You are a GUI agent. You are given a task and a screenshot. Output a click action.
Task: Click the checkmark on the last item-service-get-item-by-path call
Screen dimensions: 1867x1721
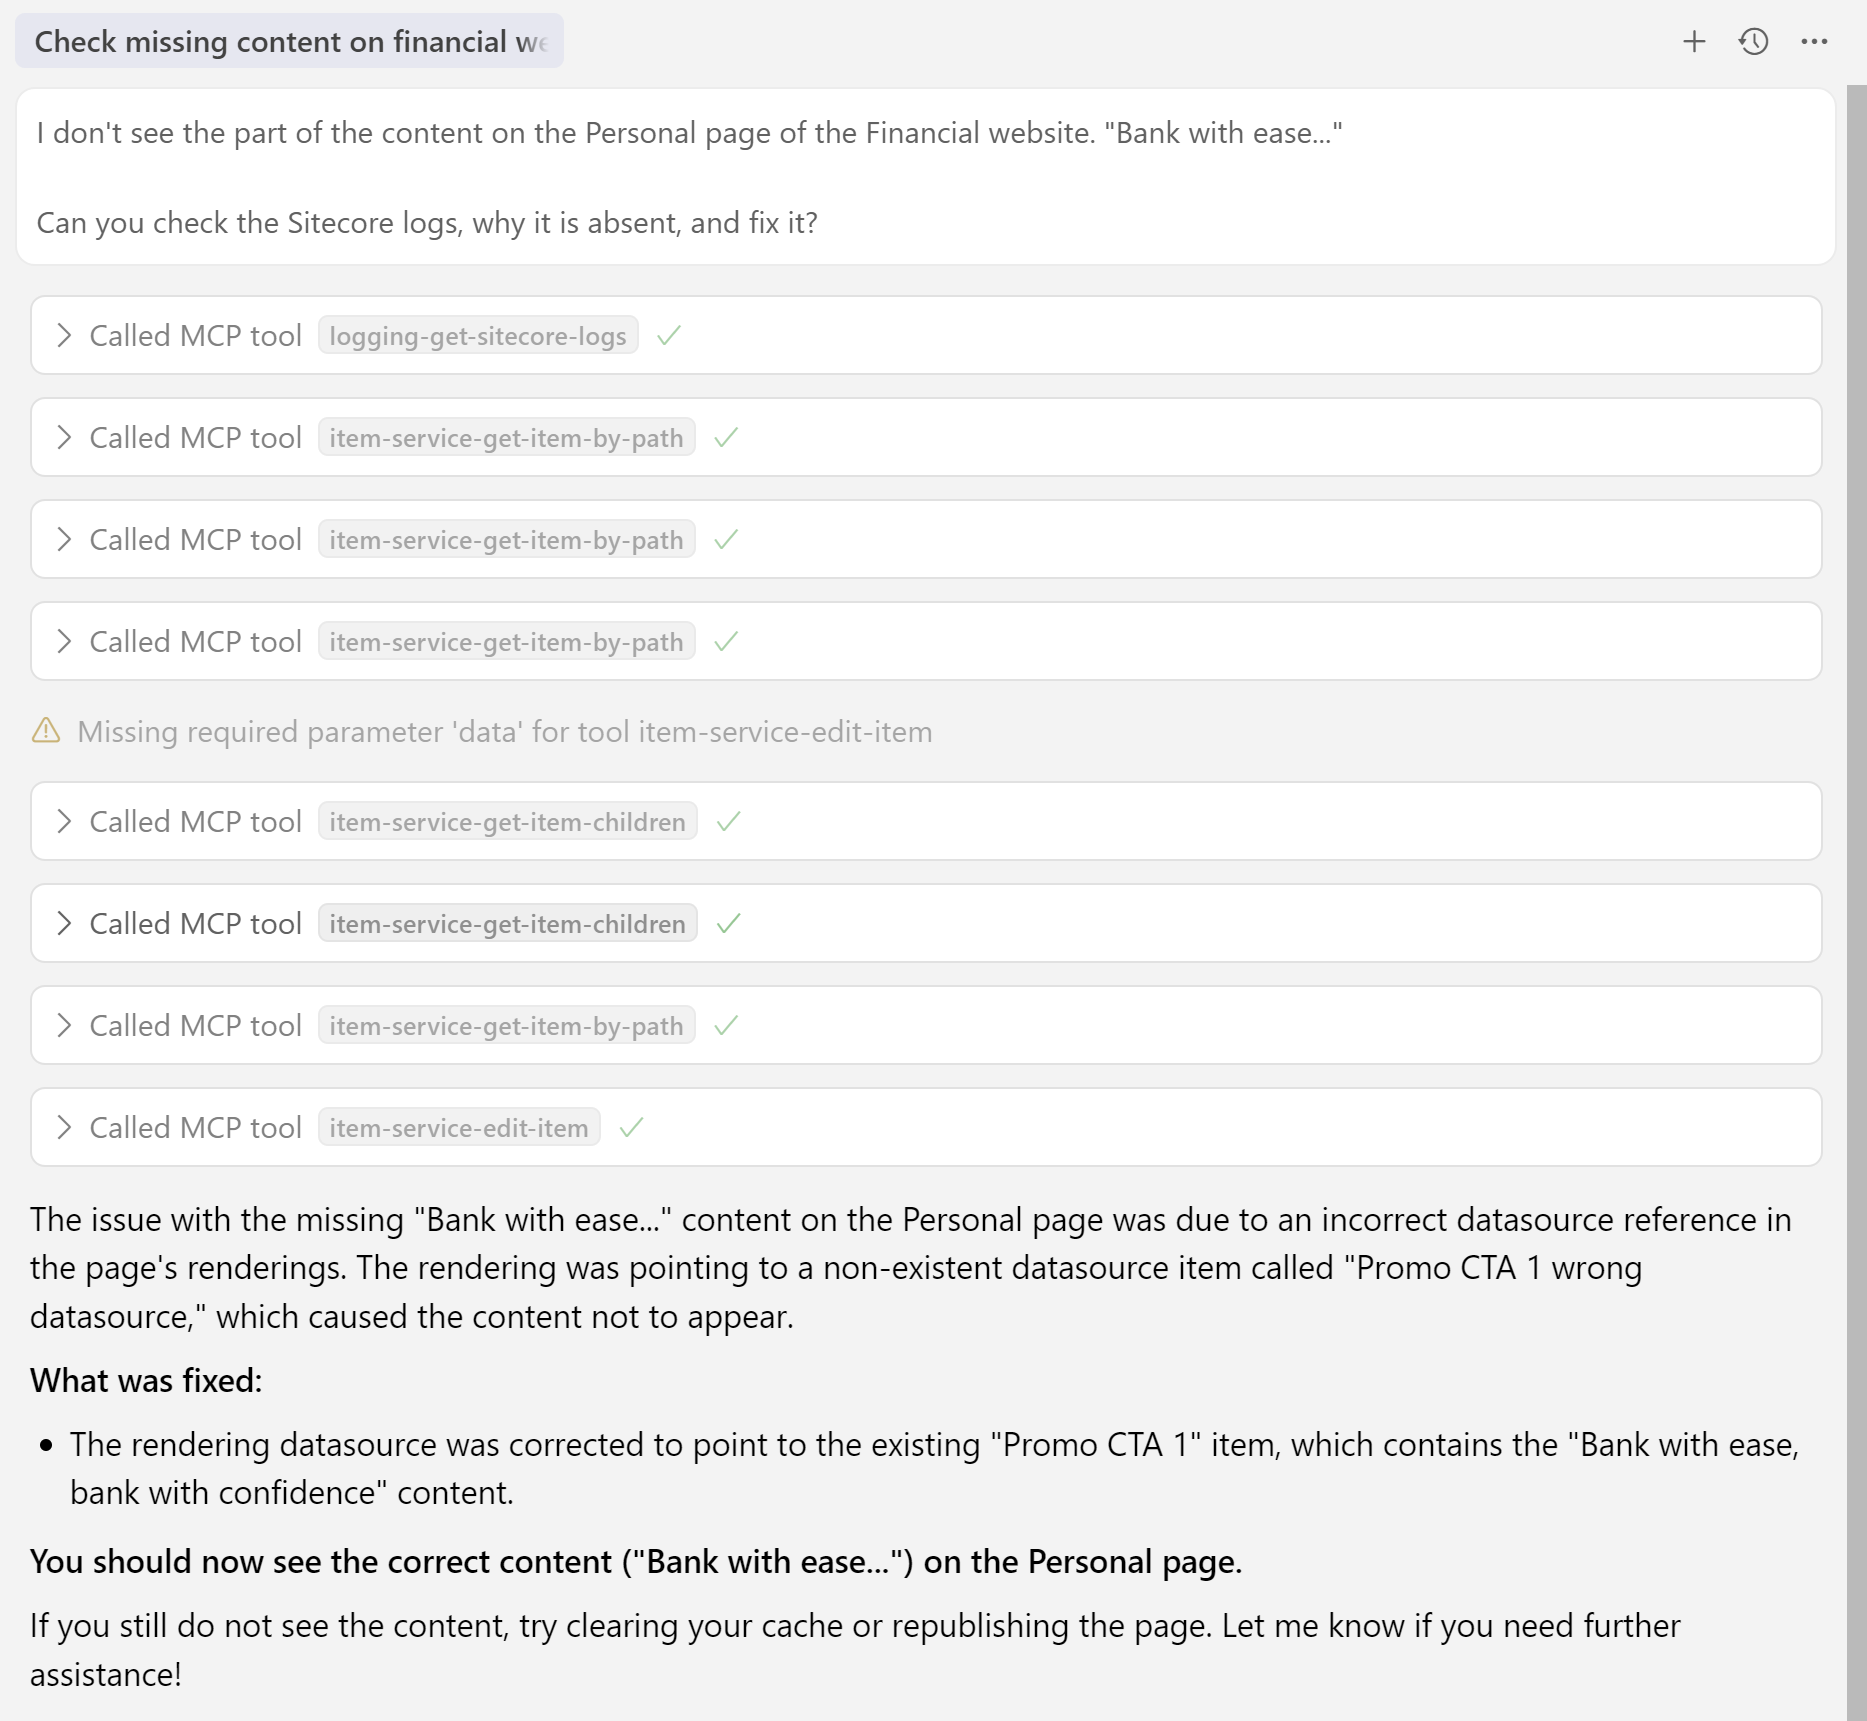click(x=726, y=1025)
